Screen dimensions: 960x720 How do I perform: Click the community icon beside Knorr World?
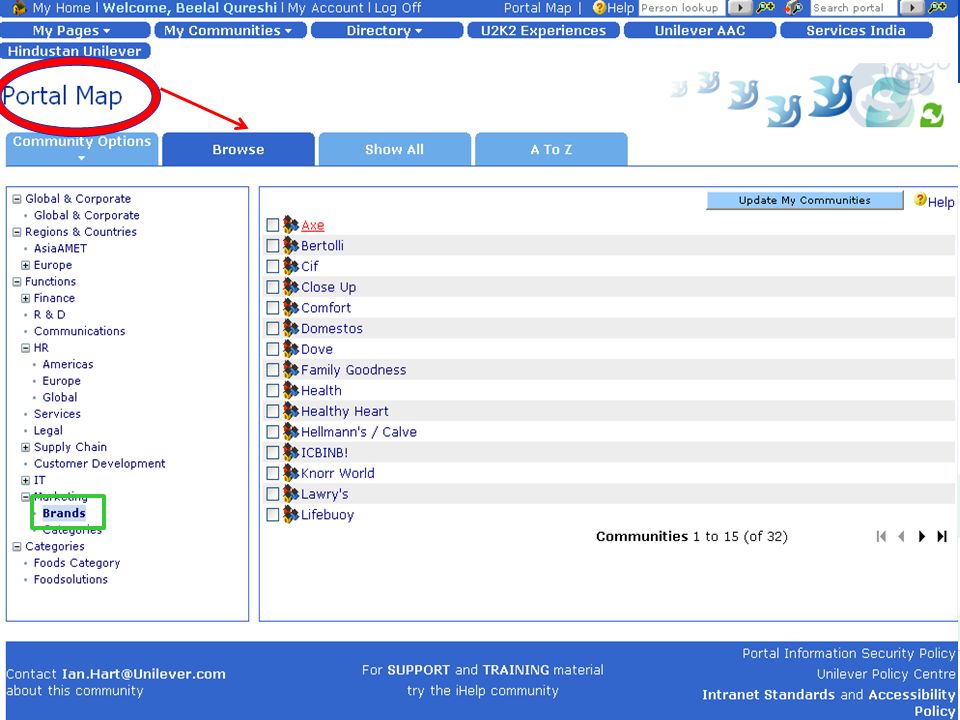click(290, 473)
